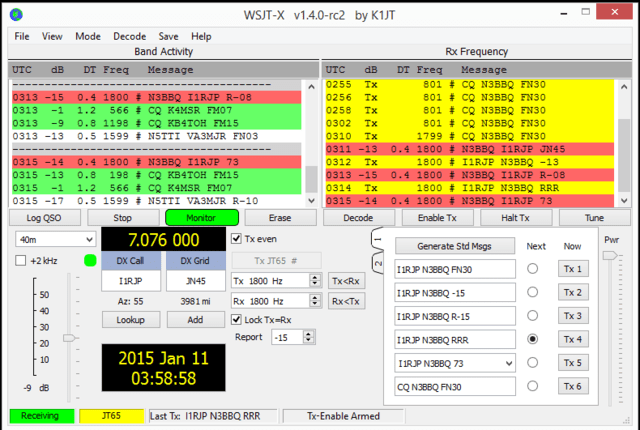Select the Next radio for CQ N3BBQ FN30
Viewport: 640px width, 430px height.
pyautogui.click(x=532, y=386)
